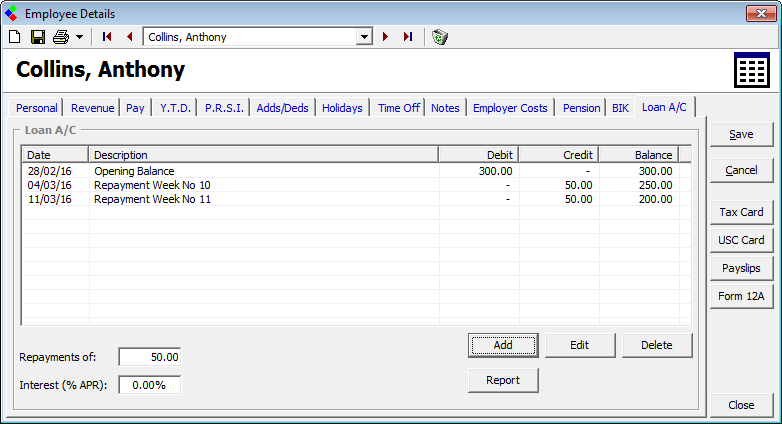
Task: Click the New record icon
Action: click(14, 37)
